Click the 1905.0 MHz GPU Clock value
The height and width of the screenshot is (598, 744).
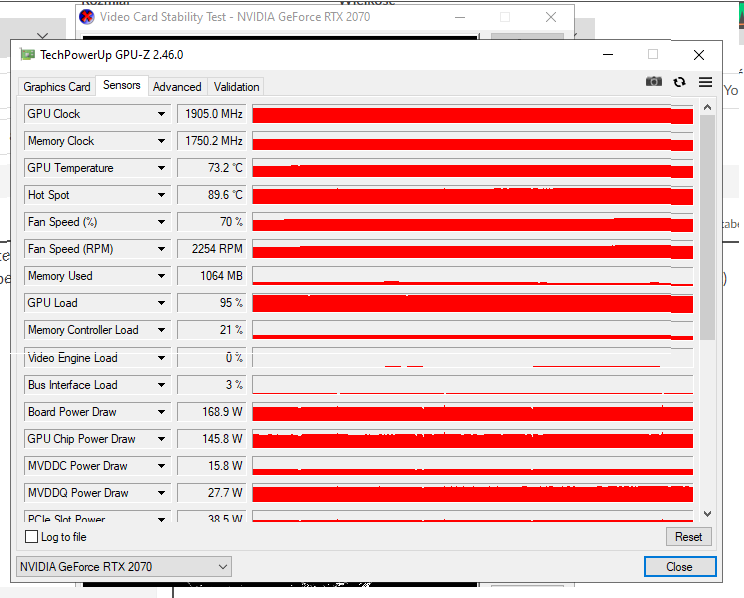click(212, 114)
